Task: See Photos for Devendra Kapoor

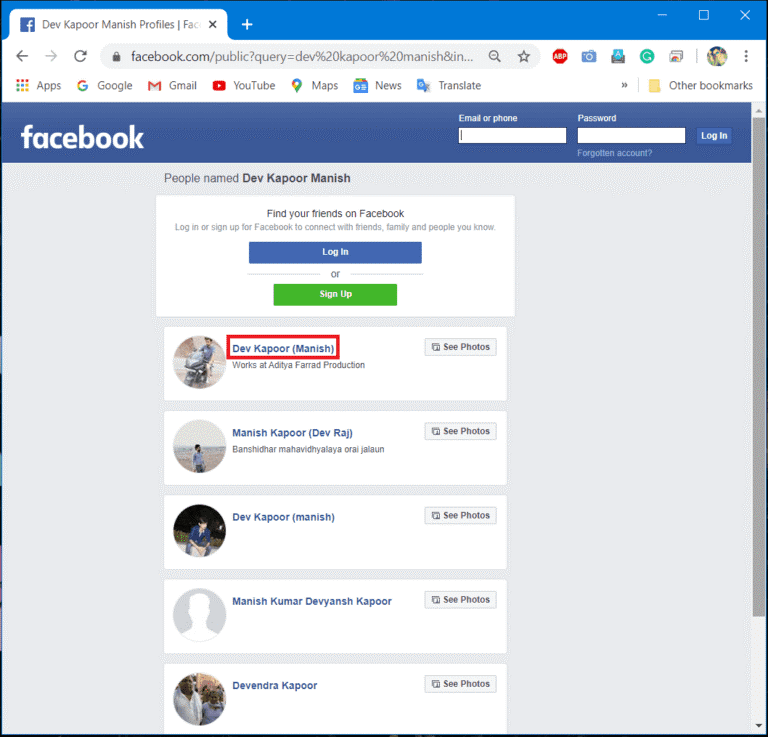Action: click(460, 684)
